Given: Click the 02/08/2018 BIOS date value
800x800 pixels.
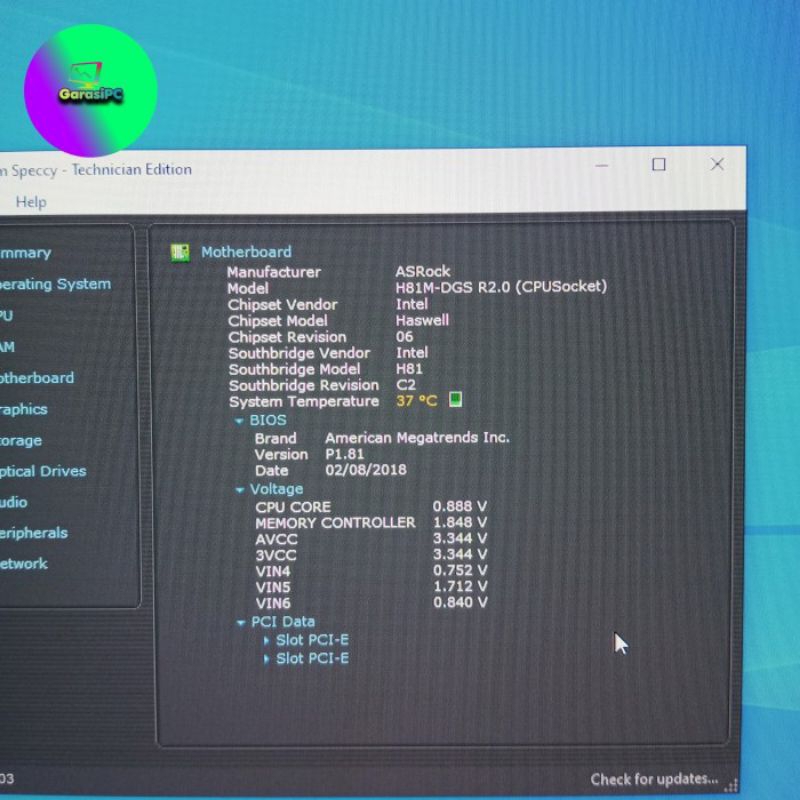Looking at the screenshot, I should (366, 470).
